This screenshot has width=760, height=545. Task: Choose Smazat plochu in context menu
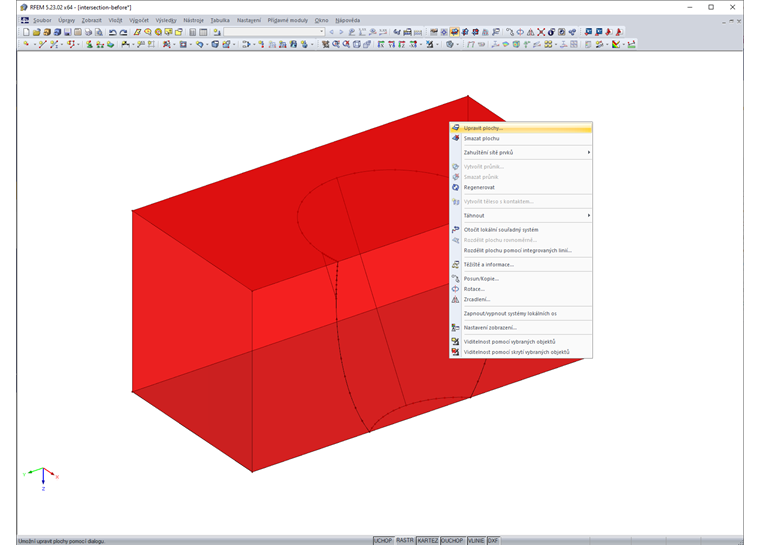tap(521, 139)
